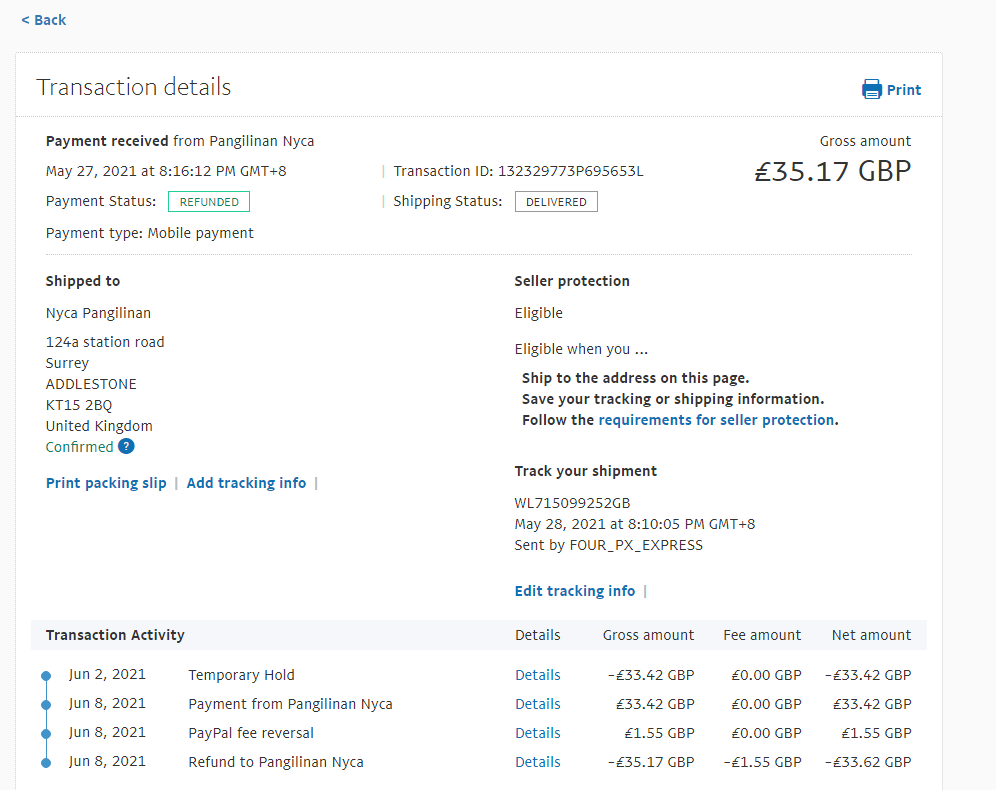Click the Print text label
Image resolution: width=996 pixels, height=790 pixels.
pos(904,90)
